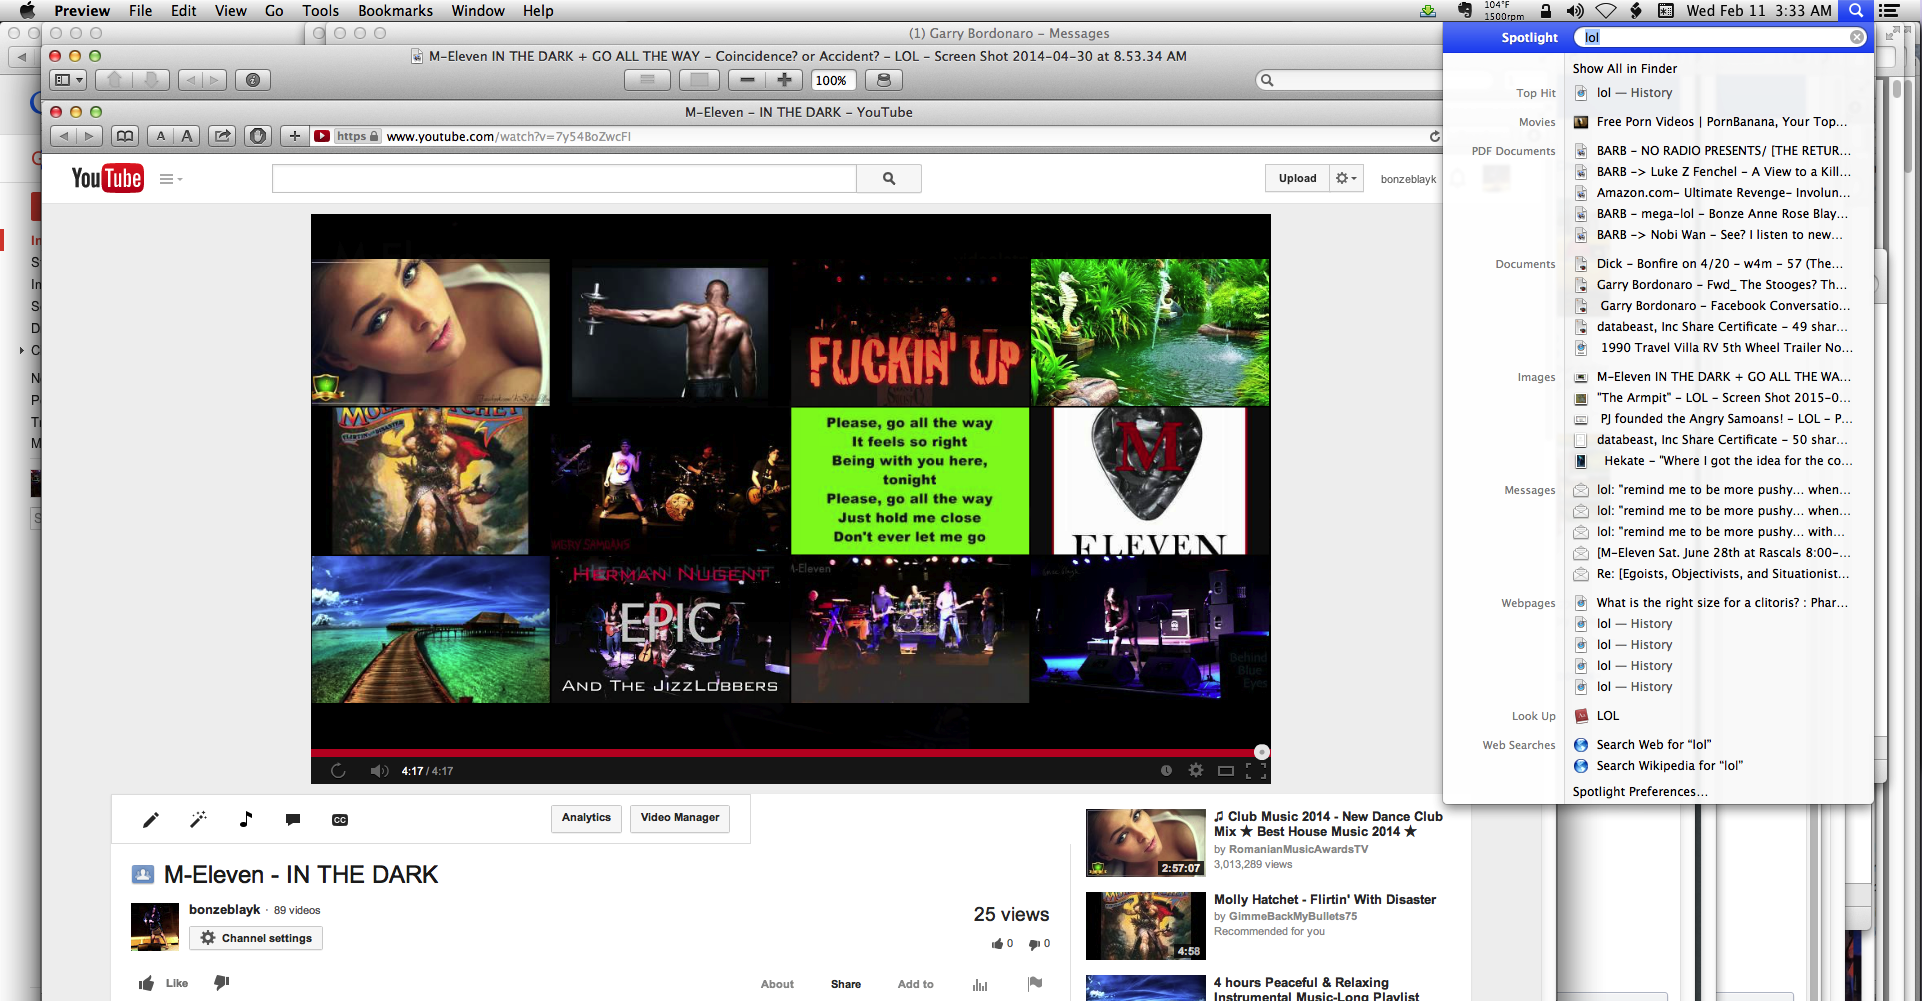This screenshot has height=1001, width=1922.
Task: Switch to the Share tab below the video
Action: tap(845, 984)
